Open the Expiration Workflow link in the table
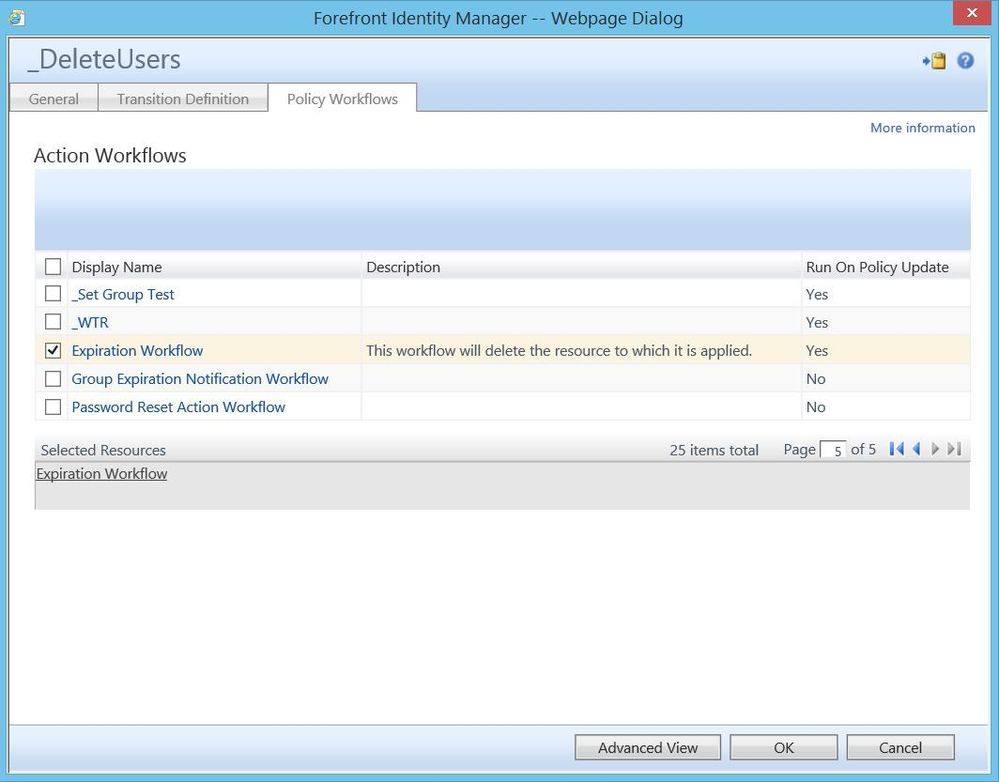This screenshot has height=782, width=999. (x=137, y=351)
